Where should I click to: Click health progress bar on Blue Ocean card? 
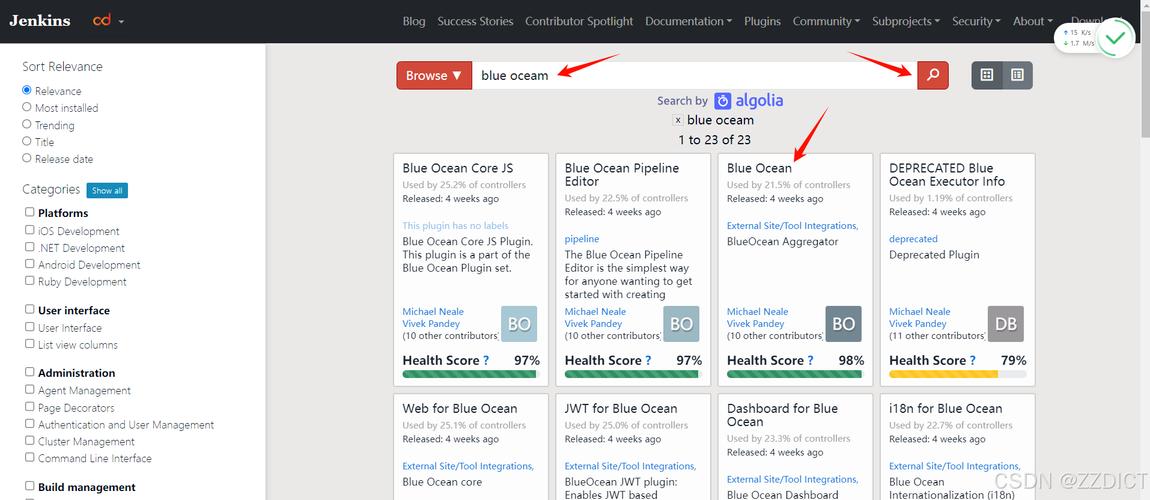tap(795, 374)
